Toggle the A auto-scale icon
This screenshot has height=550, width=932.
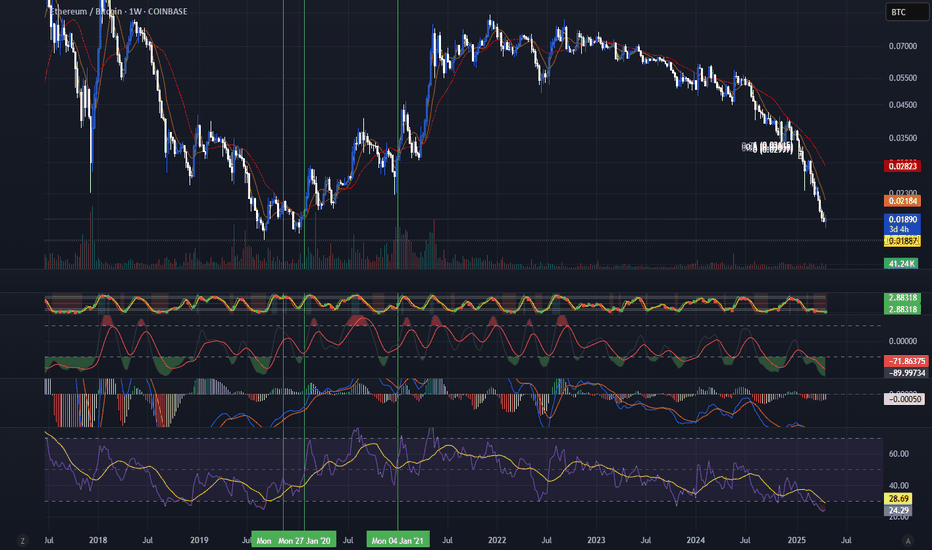click(x=907, y=540)
